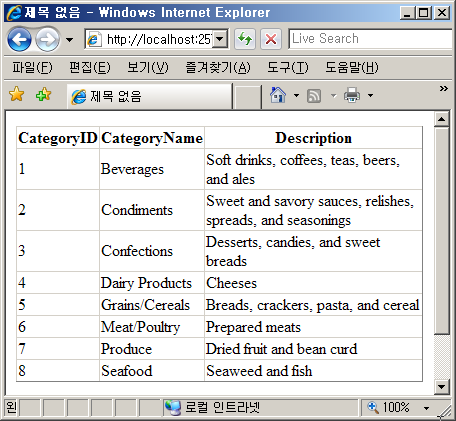Show more toolbar items chevron

[444, 88]
